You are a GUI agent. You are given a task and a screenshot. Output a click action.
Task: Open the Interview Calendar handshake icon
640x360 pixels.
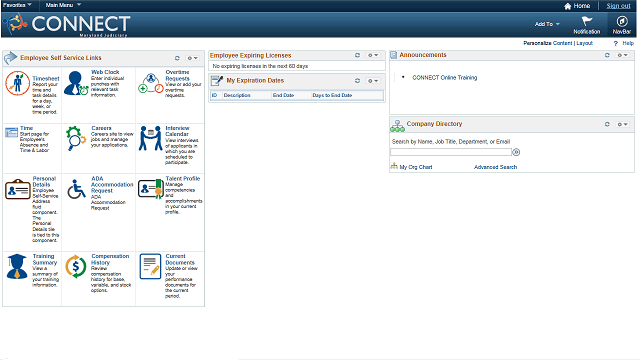click(150, 138)
